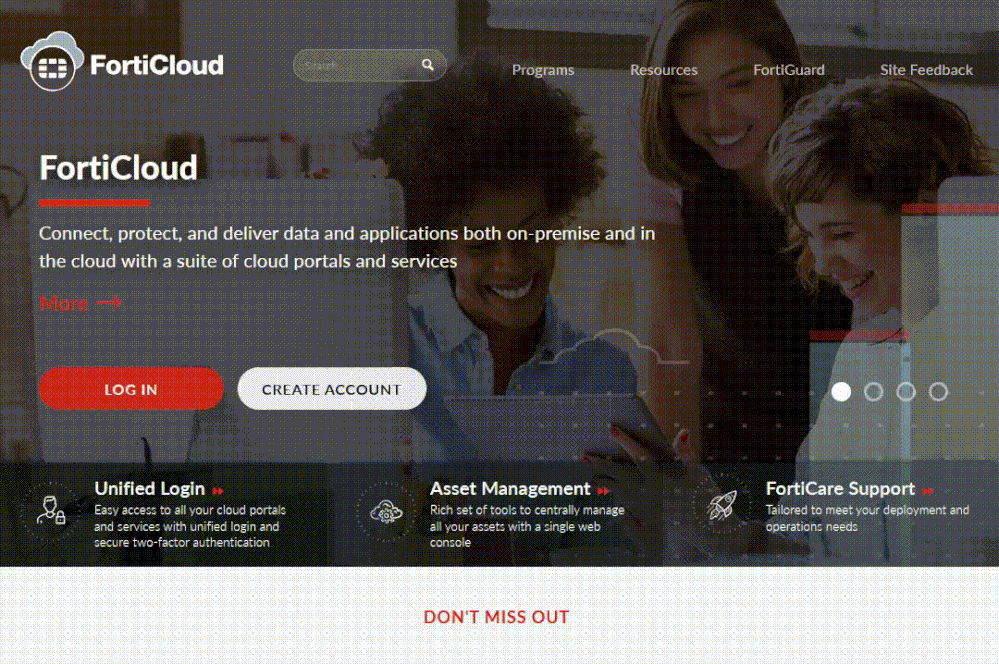Click the Asset Management cloud gear icon

[x=386, y=512]
